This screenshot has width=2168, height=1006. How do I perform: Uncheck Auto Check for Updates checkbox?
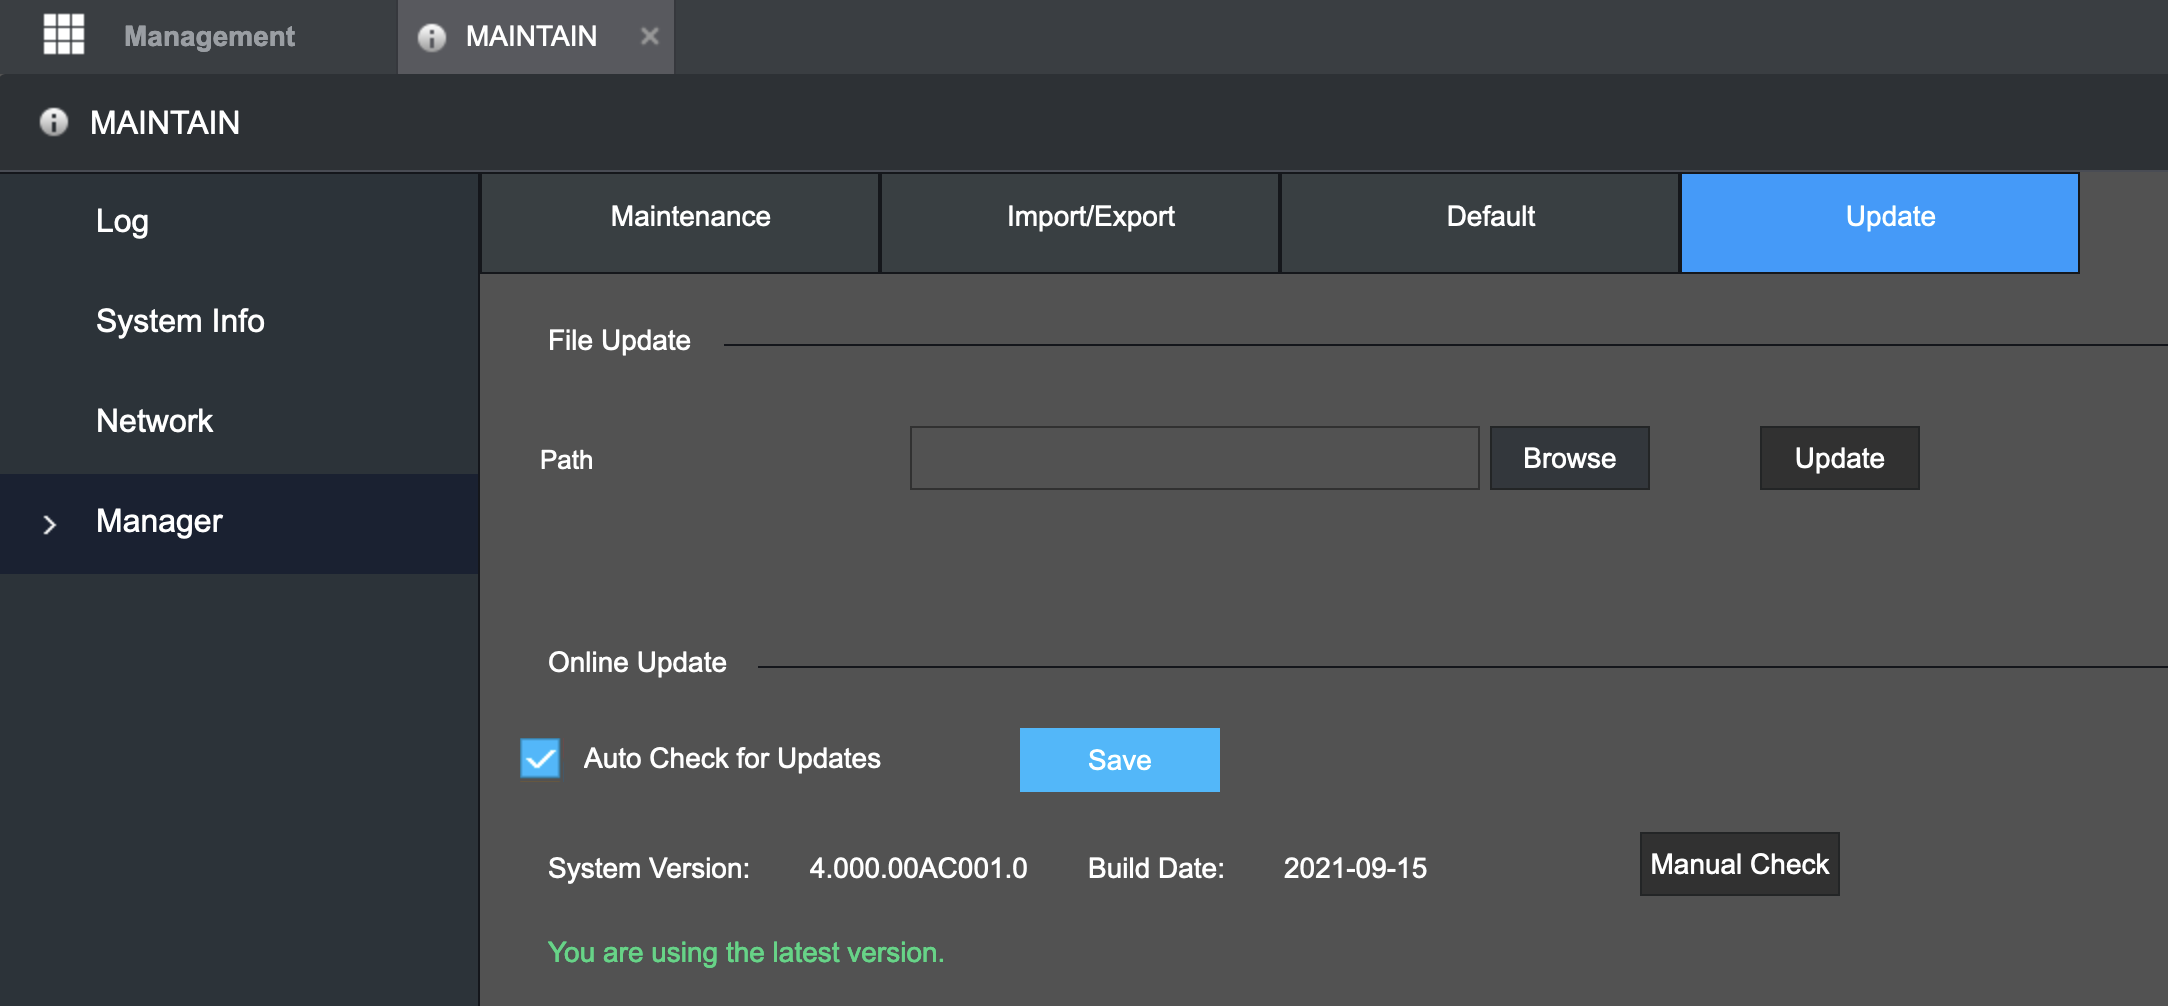(x=540, y=758)
